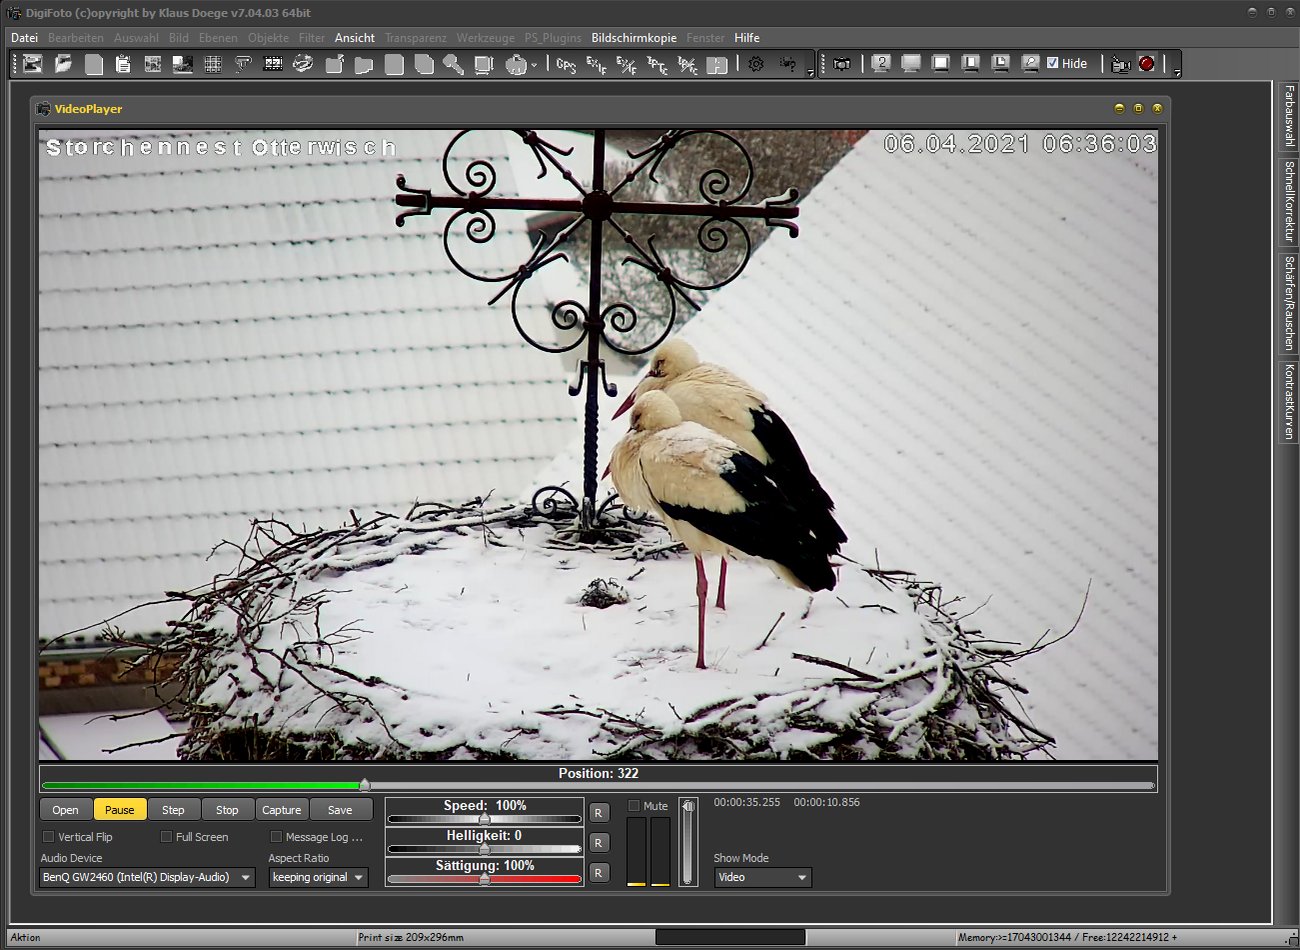Image resolution: width=1300 pixels, height=950 pixels.
Task: Click the monitor icon labeled 2
Action: point(881,64)
